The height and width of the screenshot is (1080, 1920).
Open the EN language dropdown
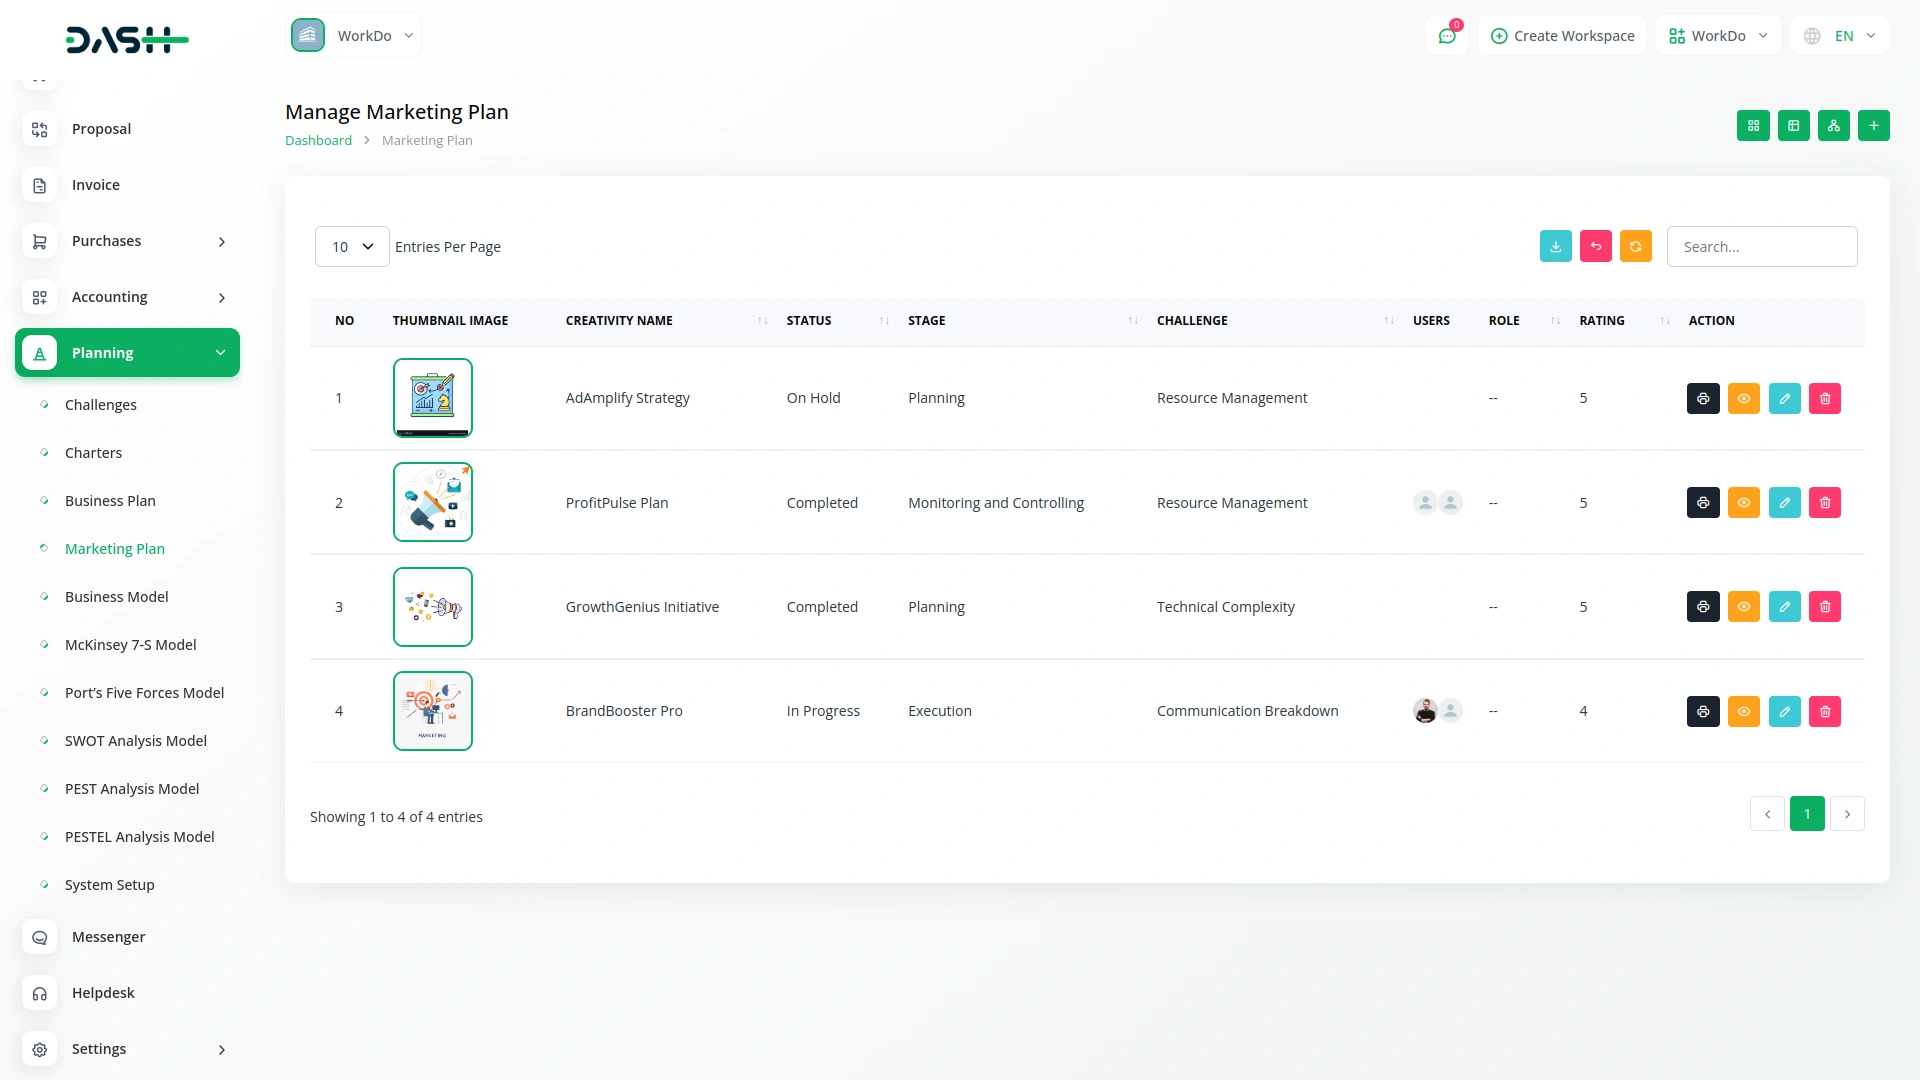click(x=1841, y=36)
